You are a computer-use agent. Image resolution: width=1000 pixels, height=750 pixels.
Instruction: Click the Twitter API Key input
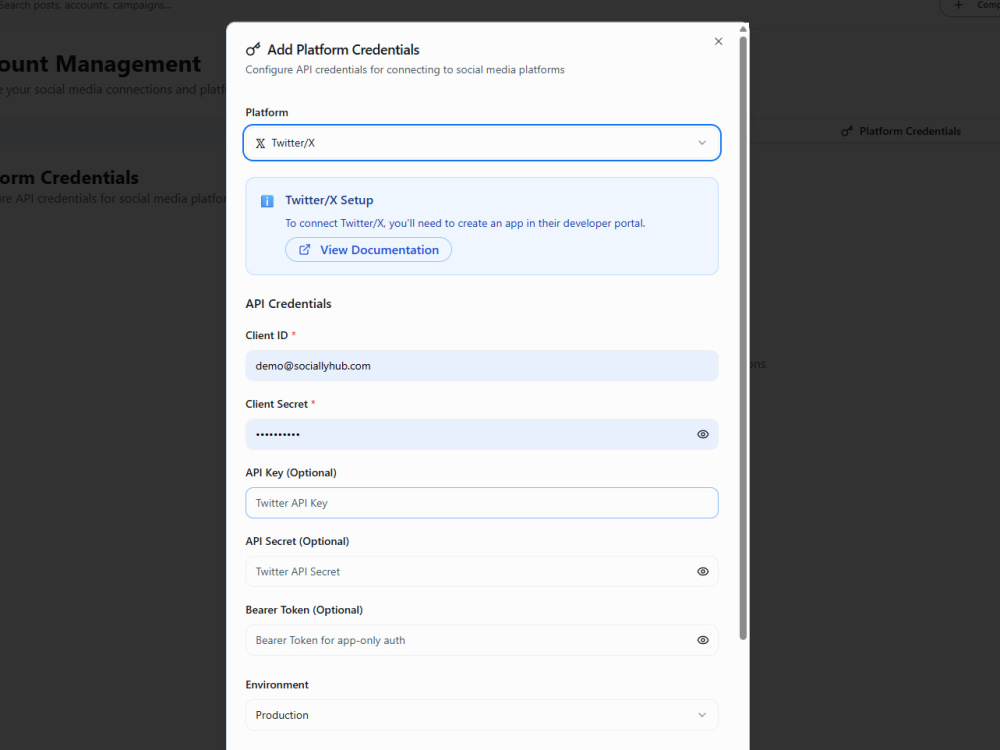[482, 503]
